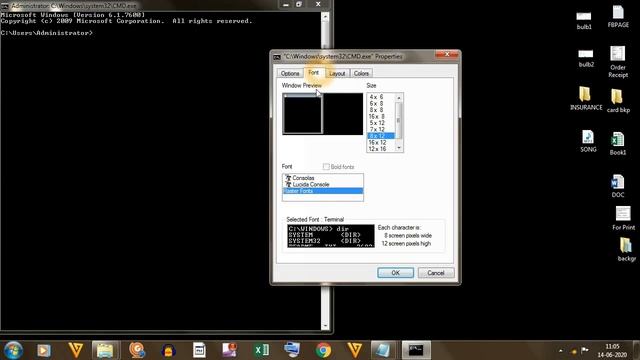Open the Options tab in Properties
This screenshot has width=640, height=360.
pos(290,73)
